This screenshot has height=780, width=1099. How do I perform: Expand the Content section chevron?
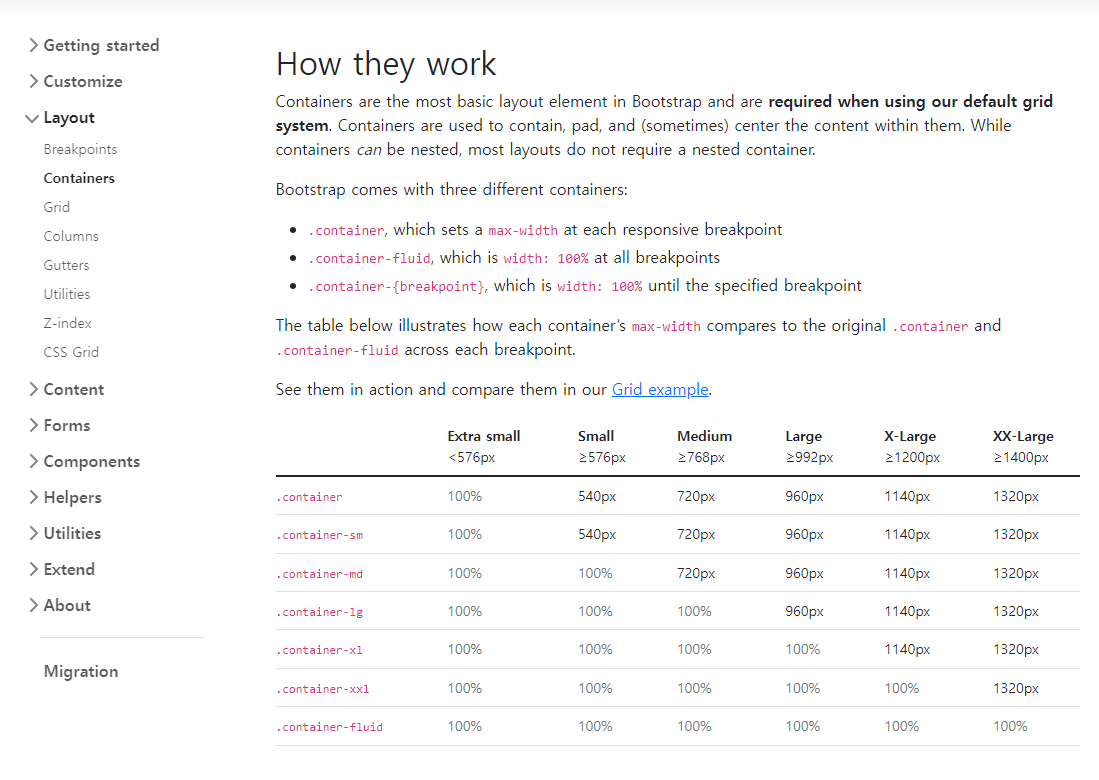pyautogui.click(x=33, y=390)
